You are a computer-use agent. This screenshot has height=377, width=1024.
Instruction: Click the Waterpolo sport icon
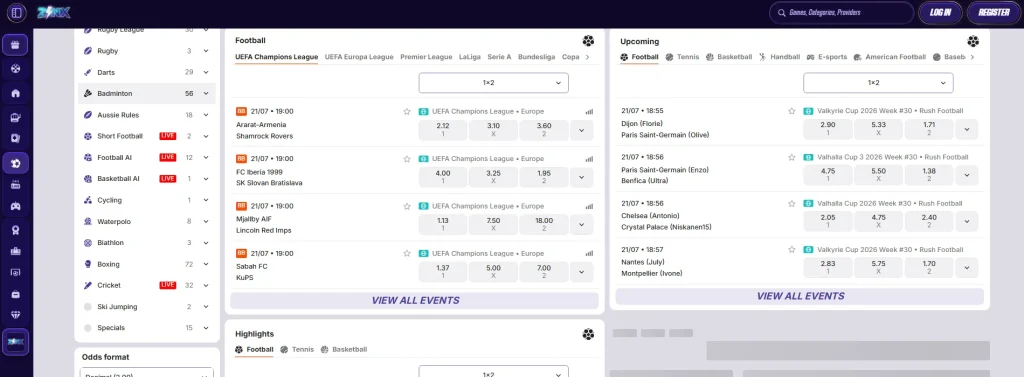point(88,221)
